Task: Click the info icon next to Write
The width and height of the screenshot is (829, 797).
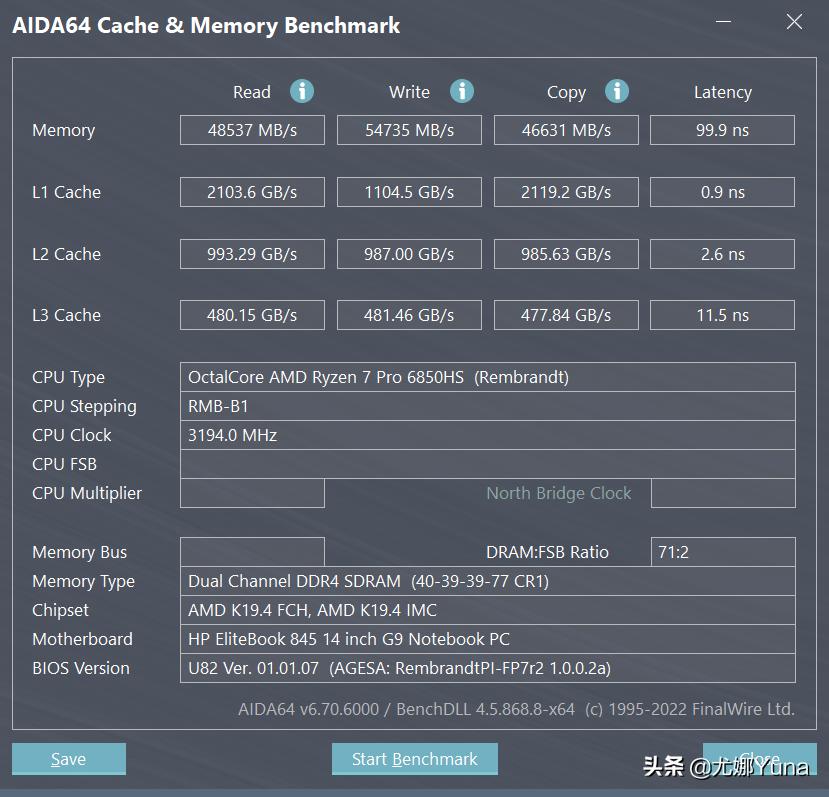Action: click(462, 91)
